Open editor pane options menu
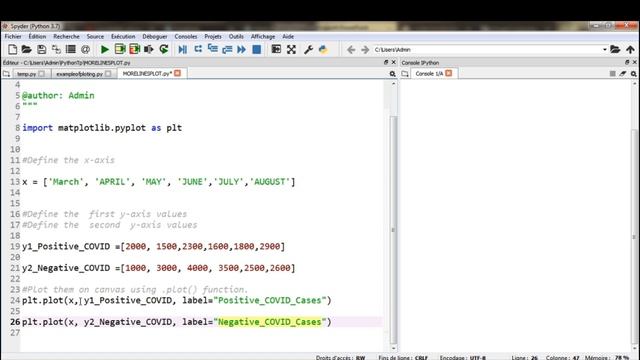Viewport: 640px width, 360px height. (393, 74)
